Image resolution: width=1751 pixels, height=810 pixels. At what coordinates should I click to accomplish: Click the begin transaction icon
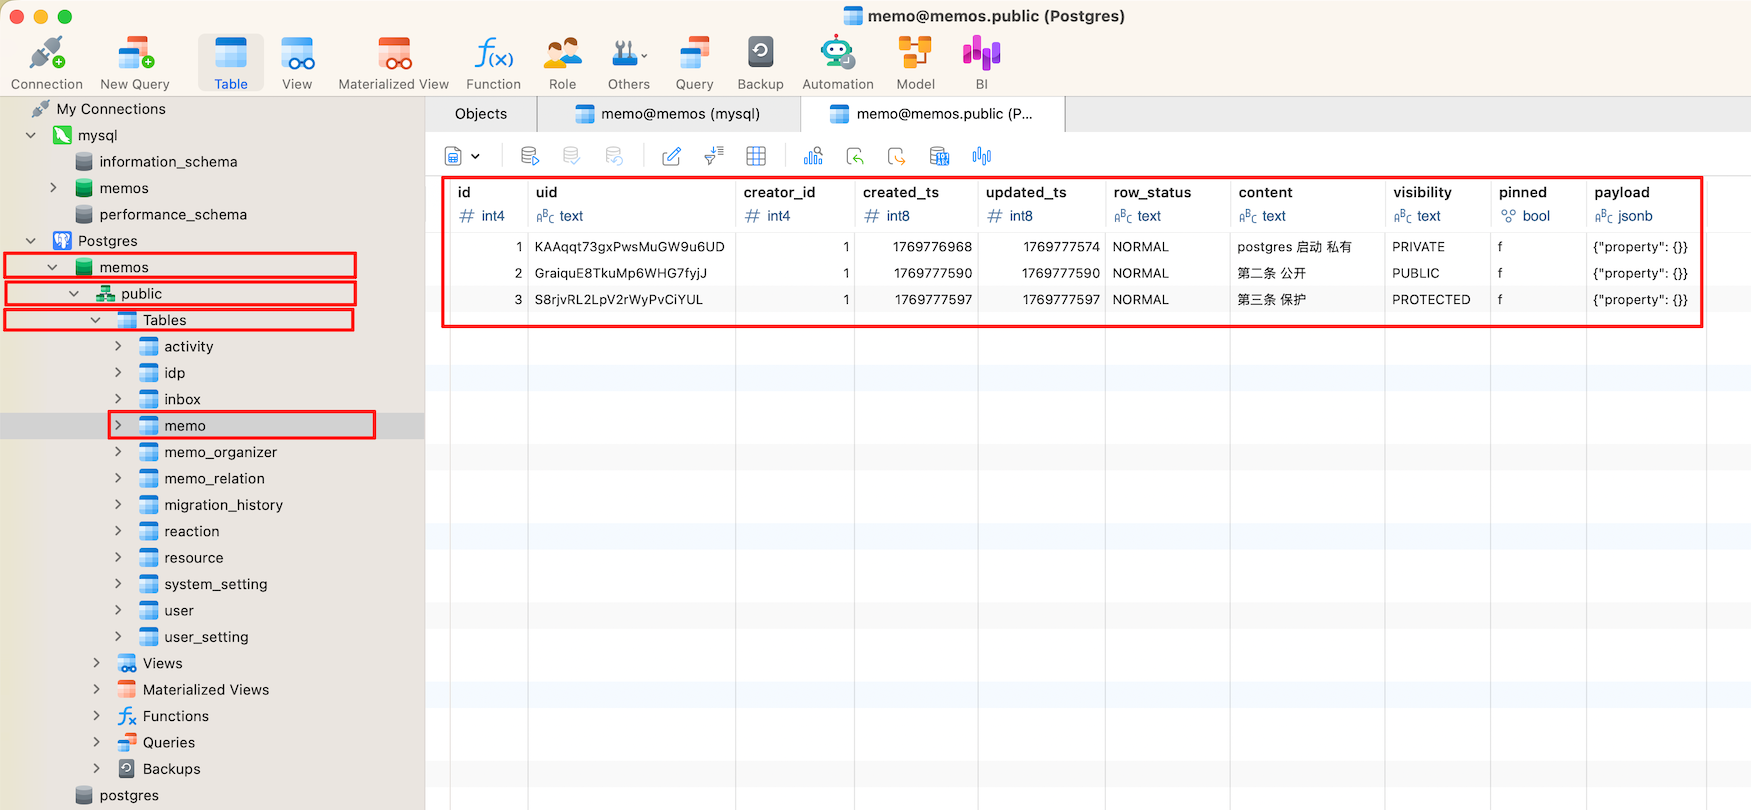(530, 156)
